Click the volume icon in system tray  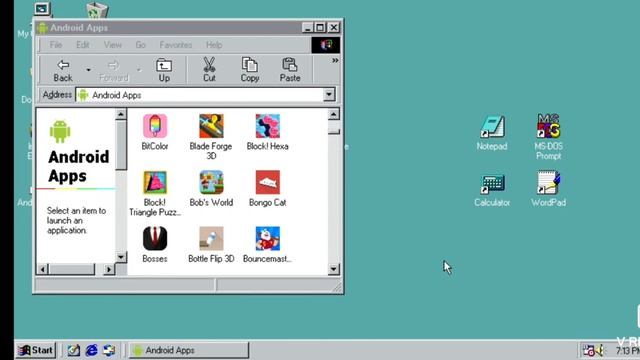tap(600, 350)
